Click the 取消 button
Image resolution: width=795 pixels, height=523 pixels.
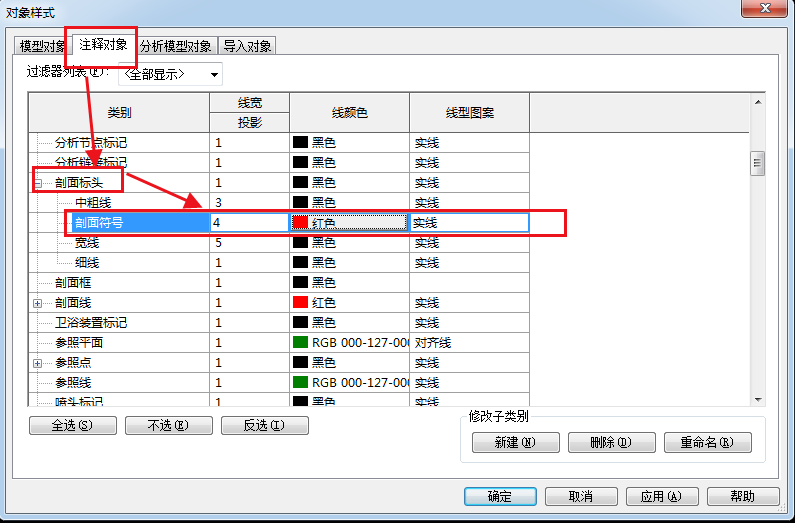tap(581, 496)
